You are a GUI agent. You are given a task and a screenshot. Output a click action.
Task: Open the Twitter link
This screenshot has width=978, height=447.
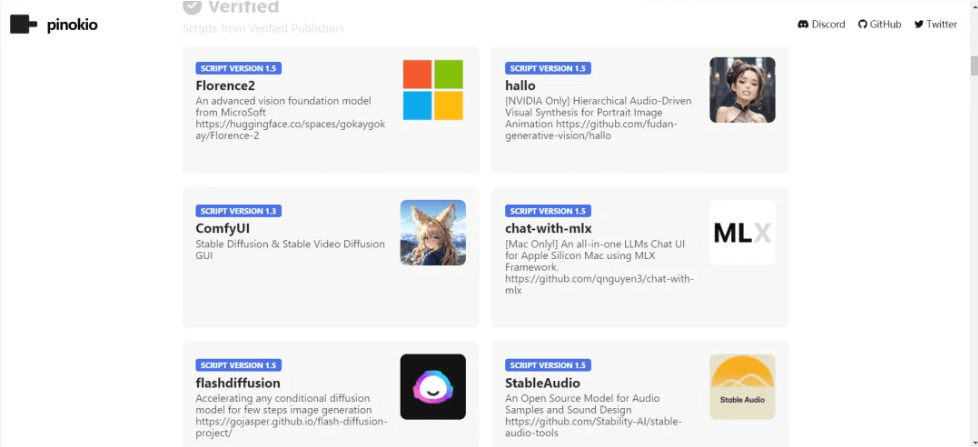(x=936, y=24)
